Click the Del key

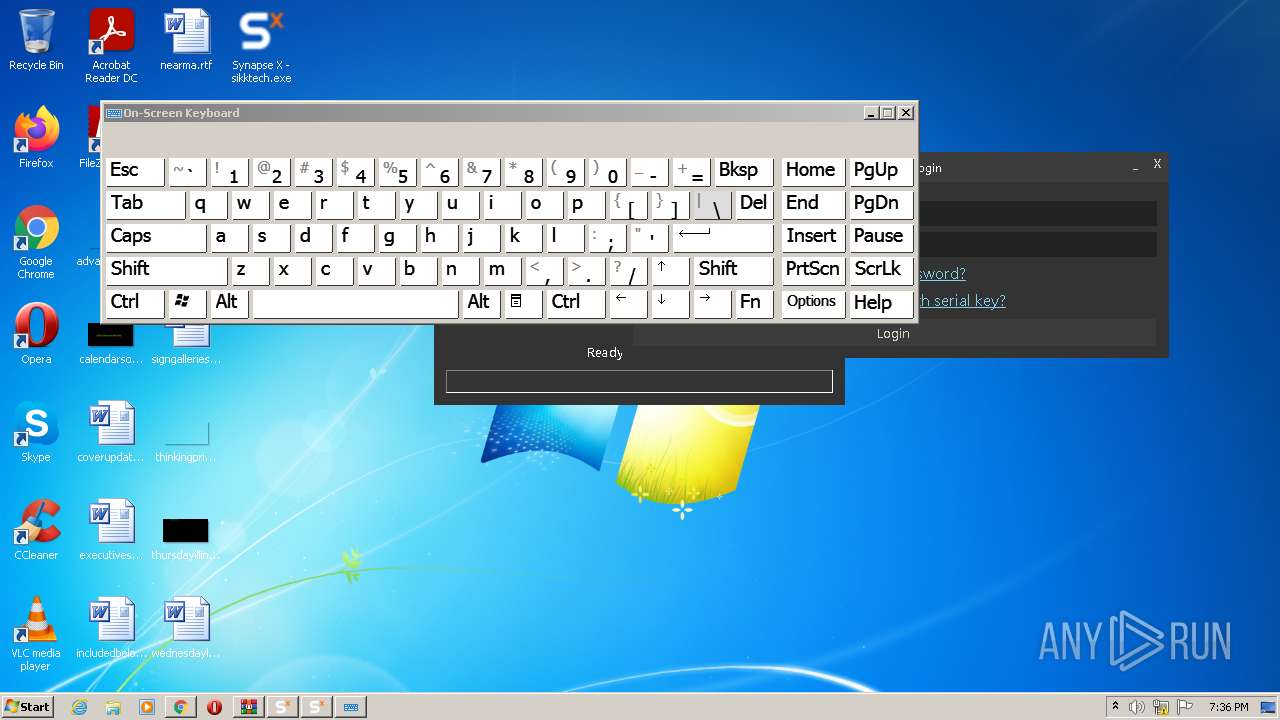[755, 204]
